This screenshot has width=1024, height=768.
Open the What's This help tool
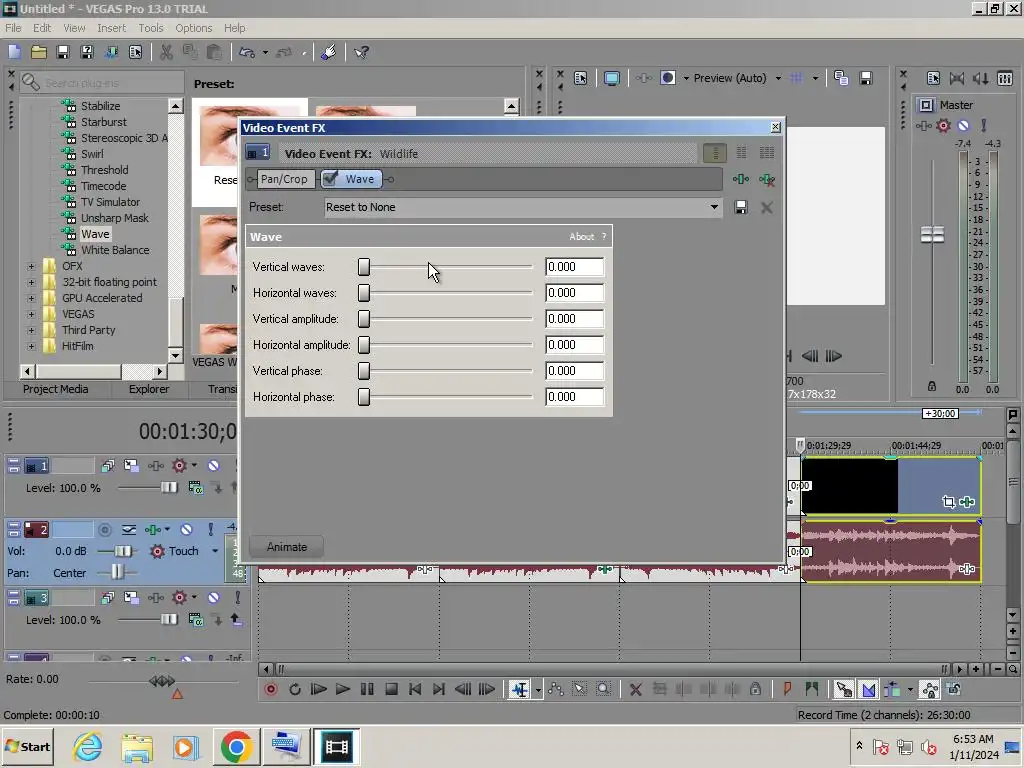pyautogui.click(x=361, y=52)
